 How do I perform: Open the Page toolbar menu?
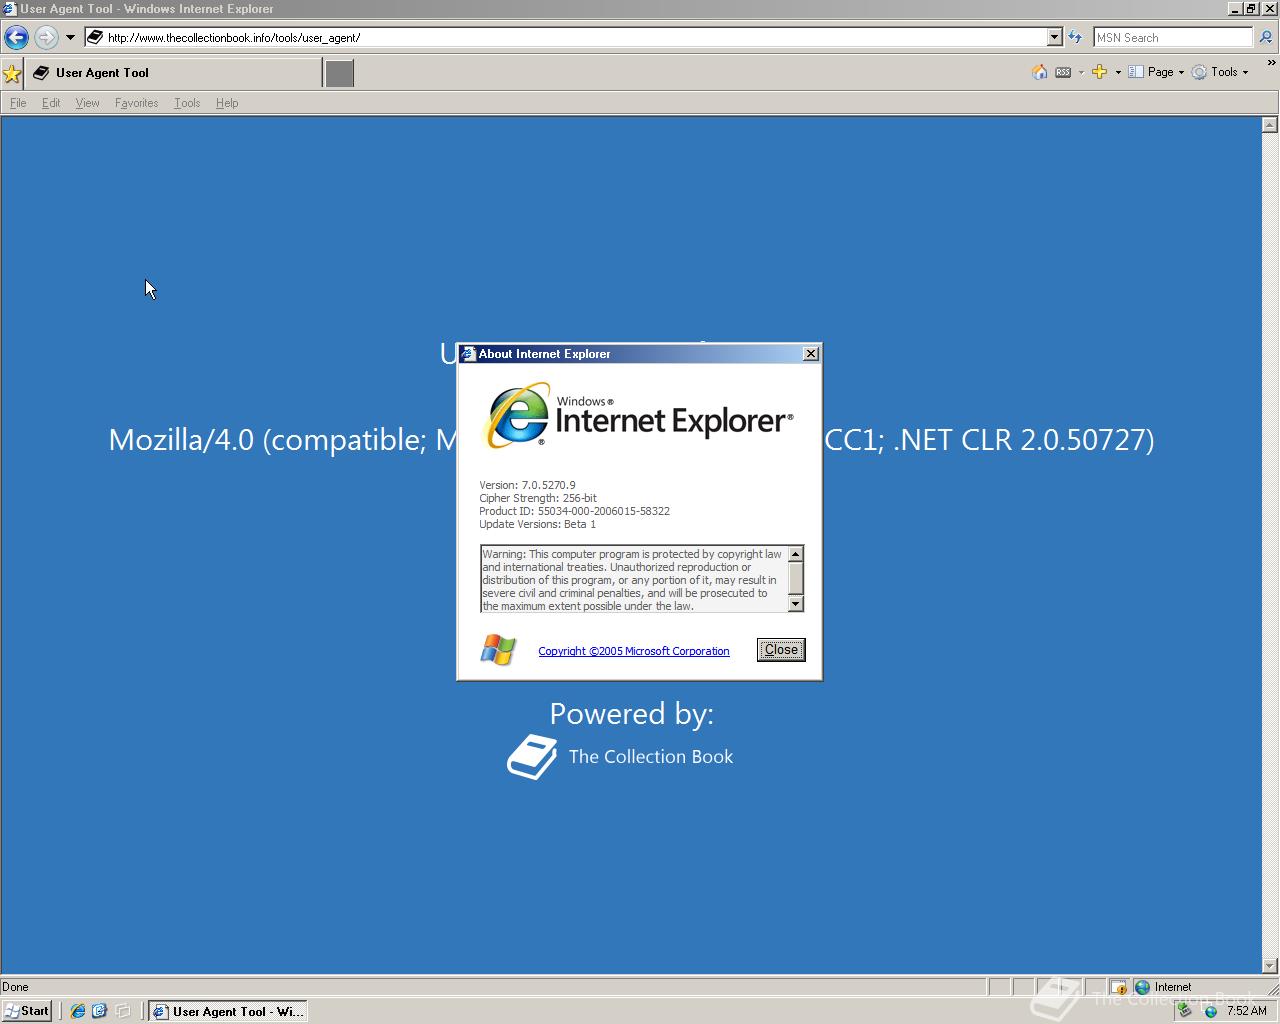(x=1156, y=72)
